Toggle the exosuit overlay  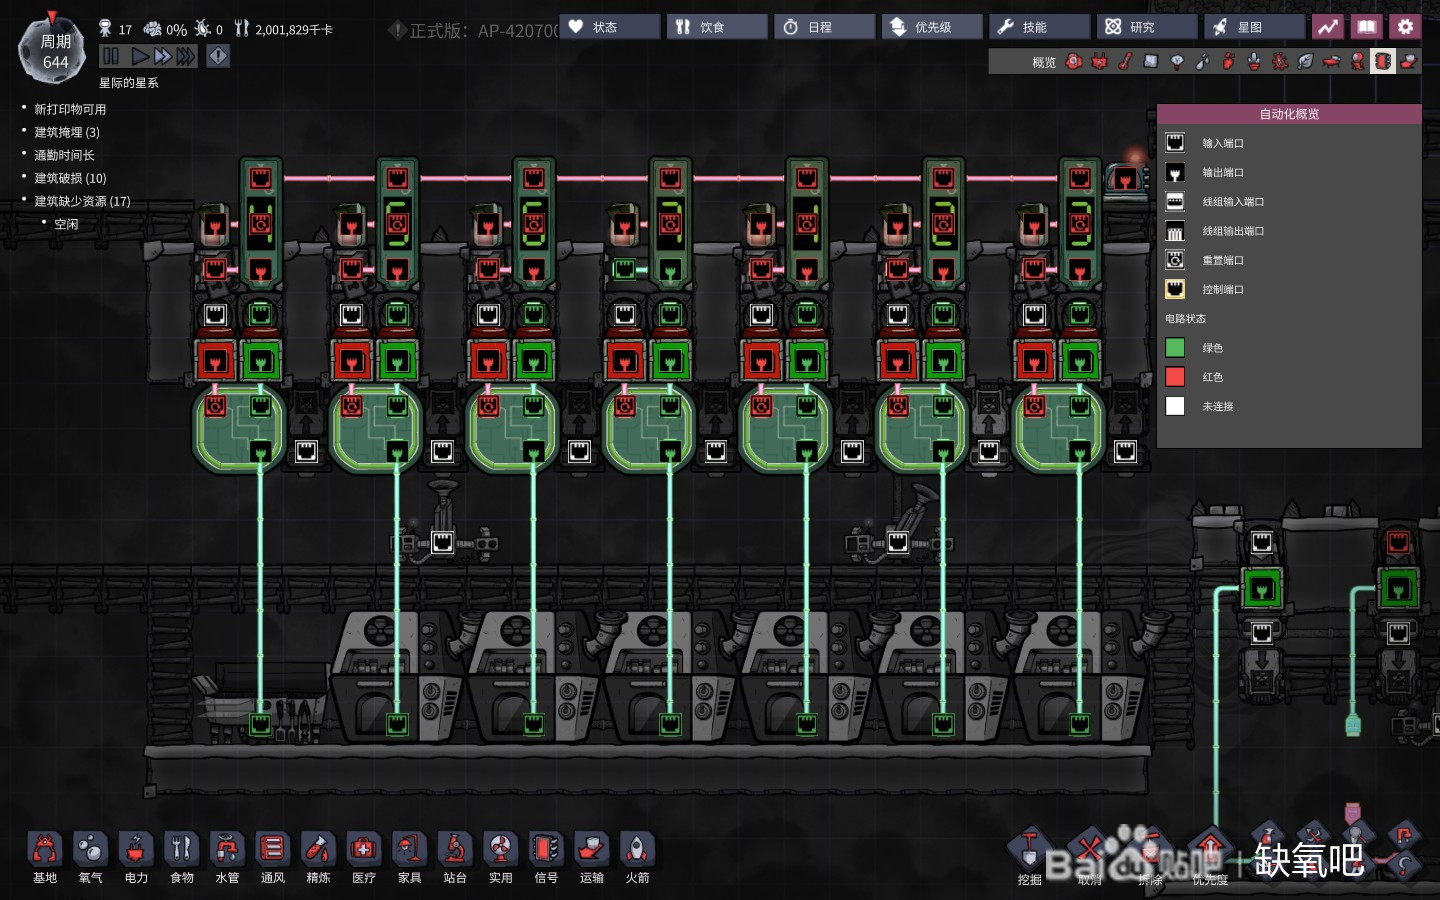pyautogui.click(x=1357, y=62)
